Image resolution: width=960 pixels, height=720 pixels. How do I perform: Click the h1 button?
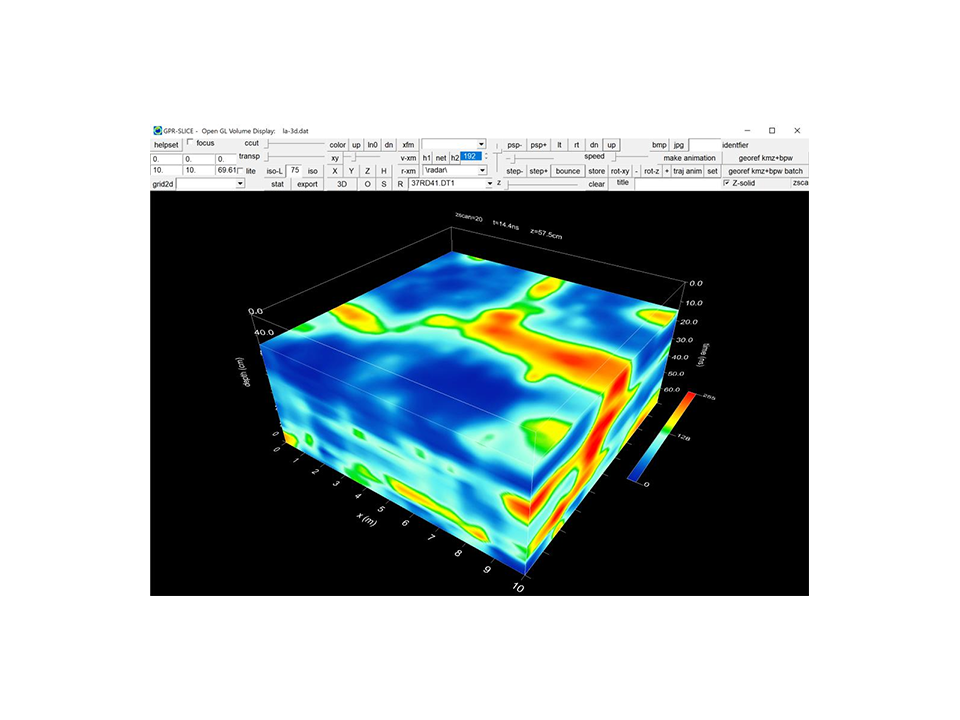(427, 158)
